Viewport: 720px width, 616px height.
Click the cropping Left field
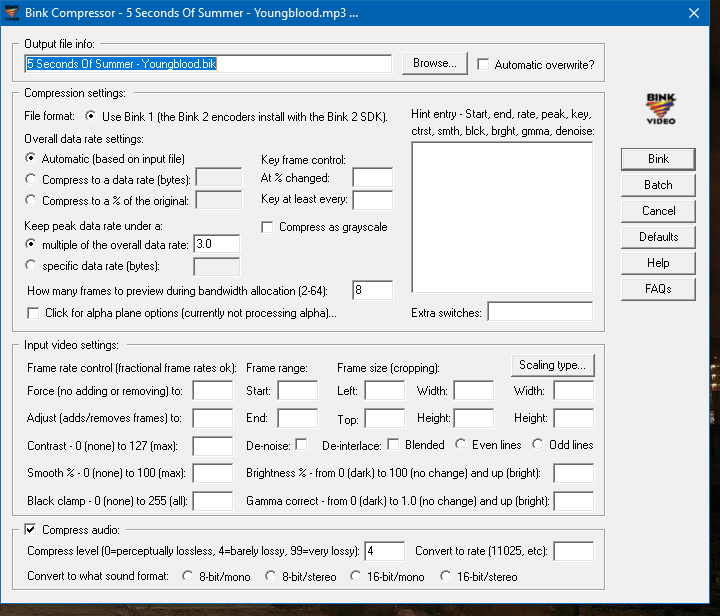point(385,391)
